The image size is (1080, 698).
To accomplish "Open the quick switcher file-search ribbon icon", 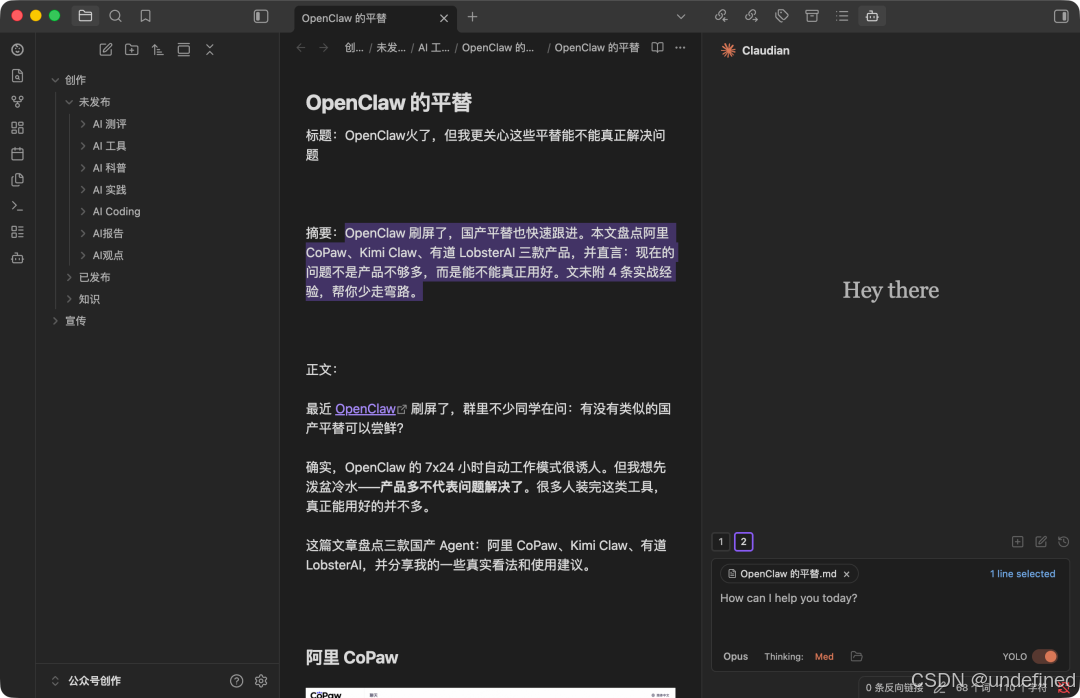I will [18, 76].
